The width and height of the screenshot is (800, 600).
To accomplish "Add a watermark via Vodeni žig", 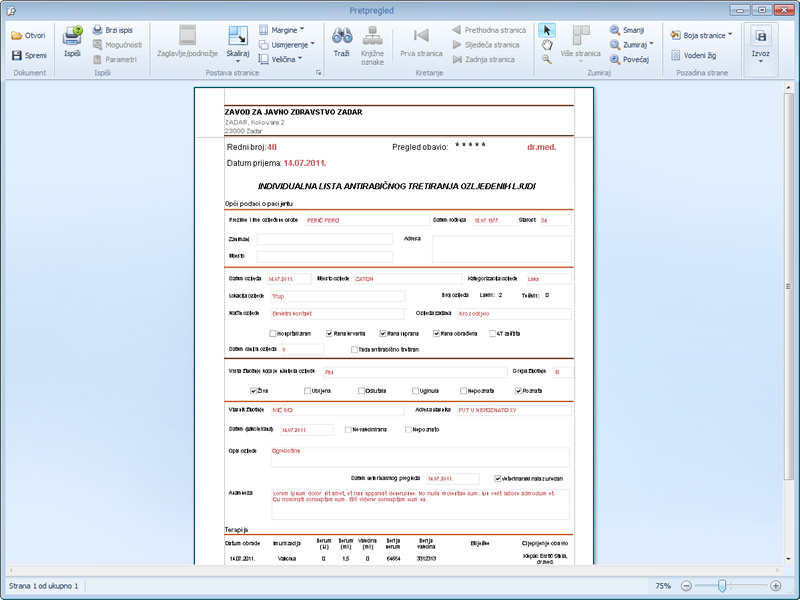I will pyautogui.click(x=694, y=55).
